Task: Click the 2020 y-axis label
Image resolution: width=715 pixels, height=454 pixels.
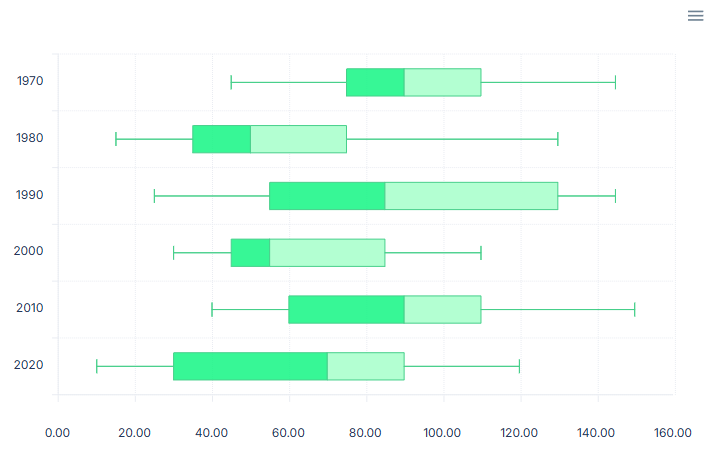Action: coord(29,366)
